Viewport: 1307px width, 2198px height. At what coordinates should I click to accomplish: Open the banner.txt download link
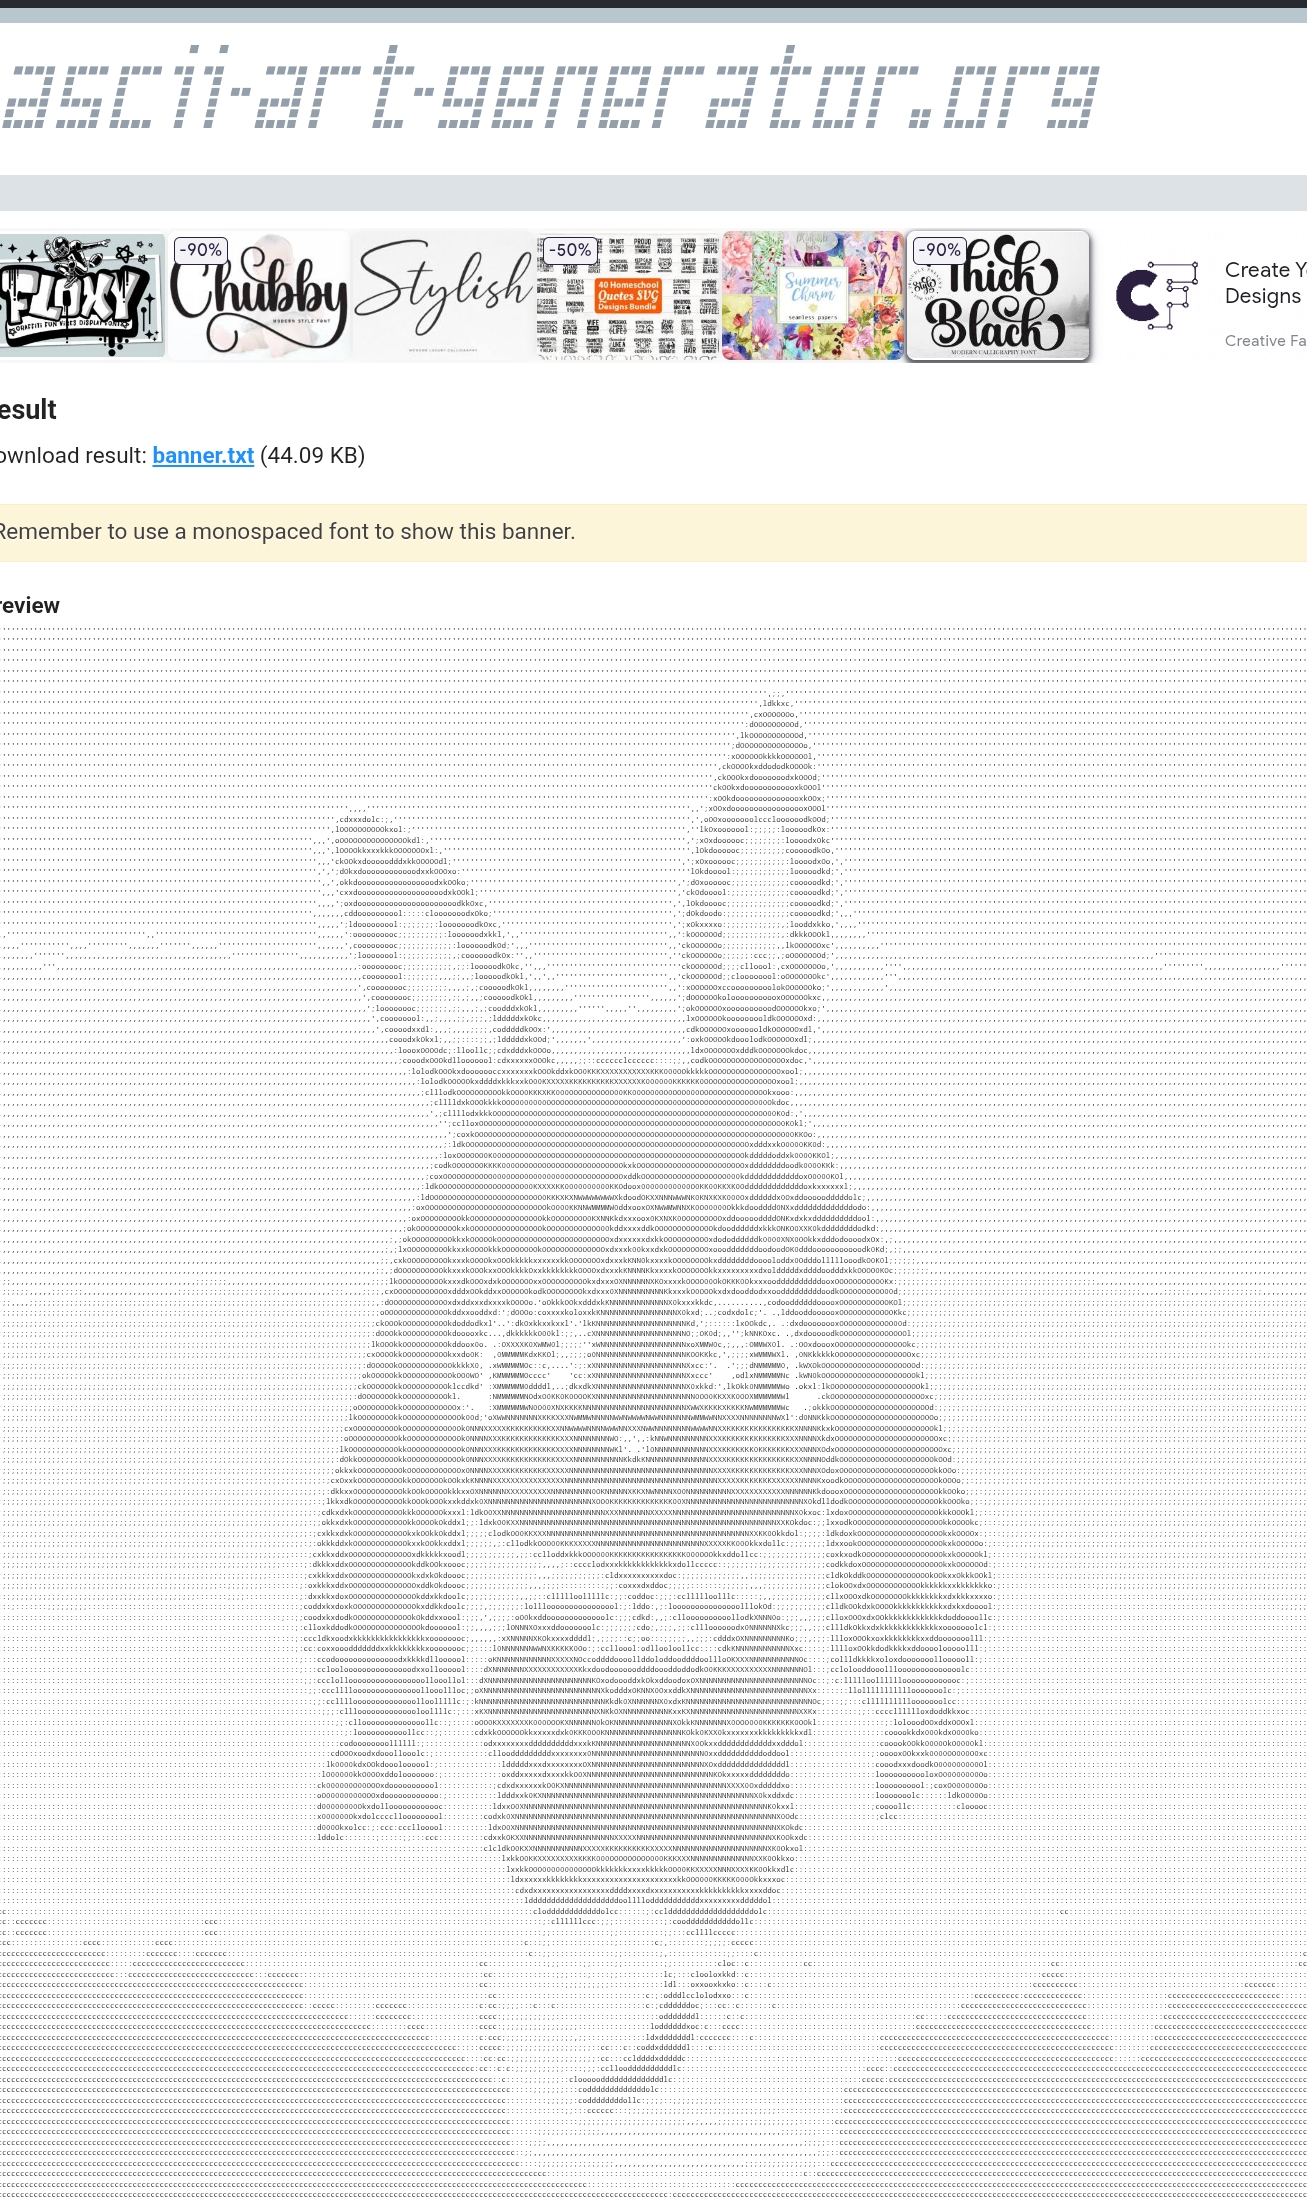(203, 456)
